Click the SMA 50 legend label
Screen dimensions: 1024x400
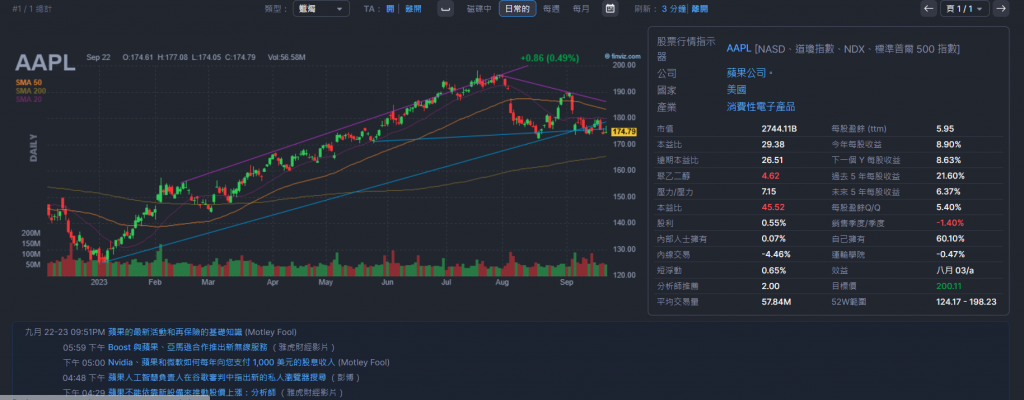click(29, 82)
